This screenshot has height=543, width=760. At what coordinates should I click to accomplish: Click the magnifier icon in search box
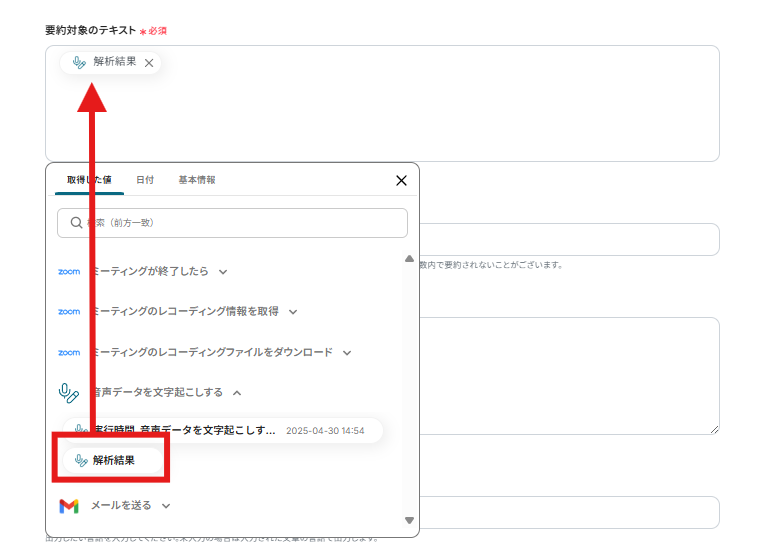coord(76,223)
